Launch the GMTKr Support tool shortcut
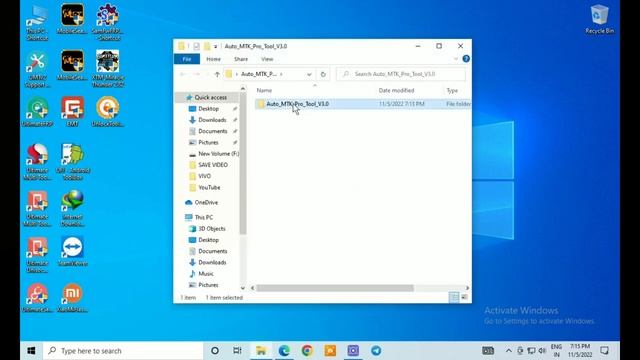 click(37, 69)
